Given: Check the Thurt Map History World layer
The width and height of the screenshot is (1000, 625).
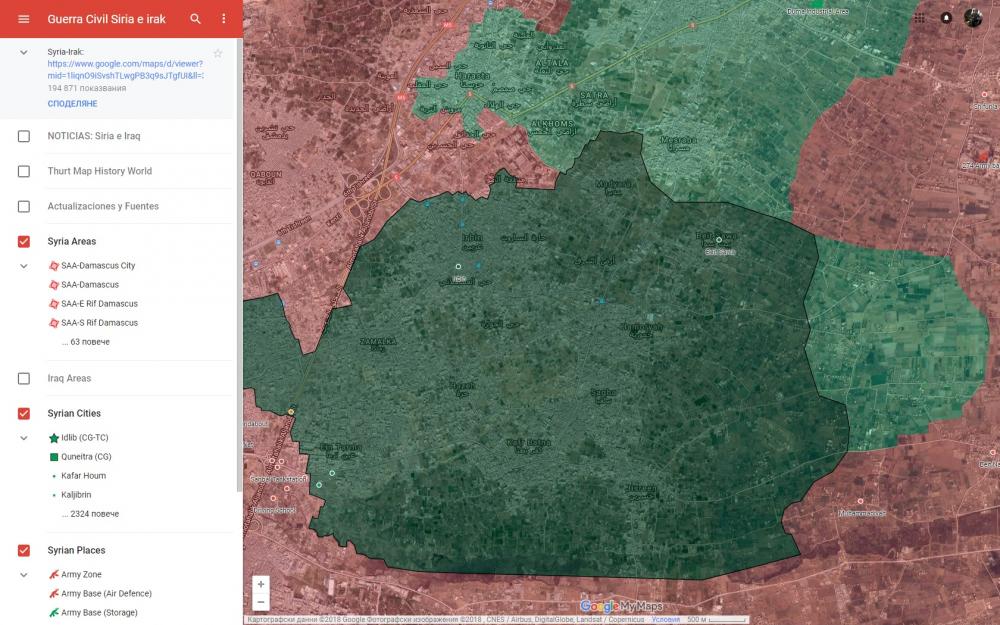Looking at the screenshot, I should (24, 171).
